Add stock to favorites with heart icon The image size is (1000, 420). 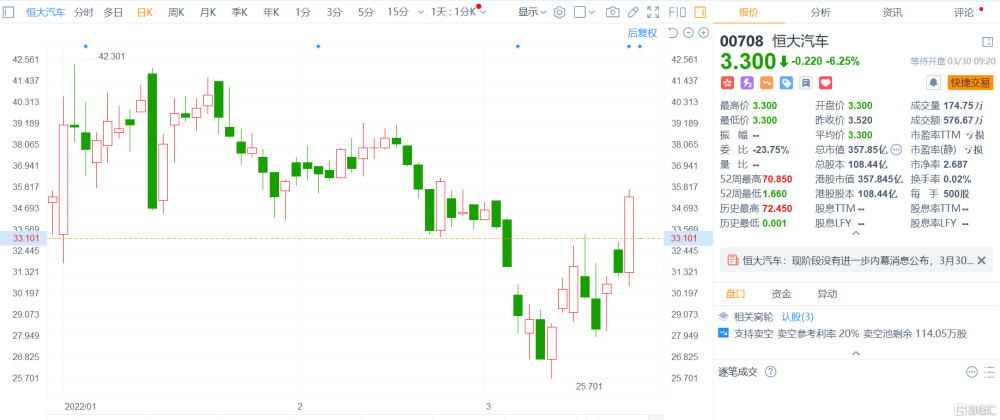826,82
